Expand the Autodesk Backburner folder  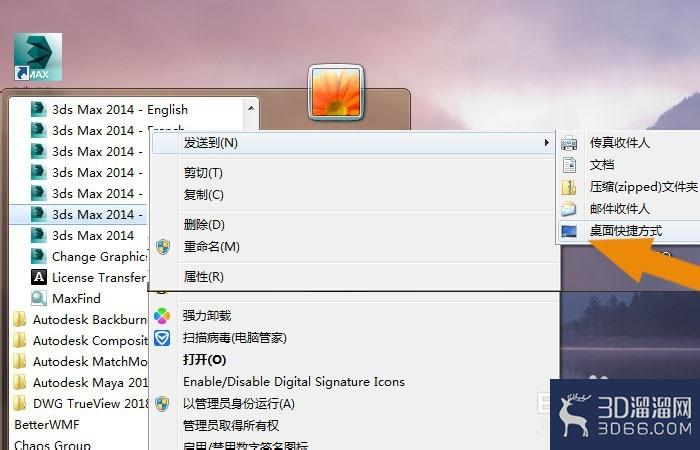pyautogui.click(x=90, y=320)
